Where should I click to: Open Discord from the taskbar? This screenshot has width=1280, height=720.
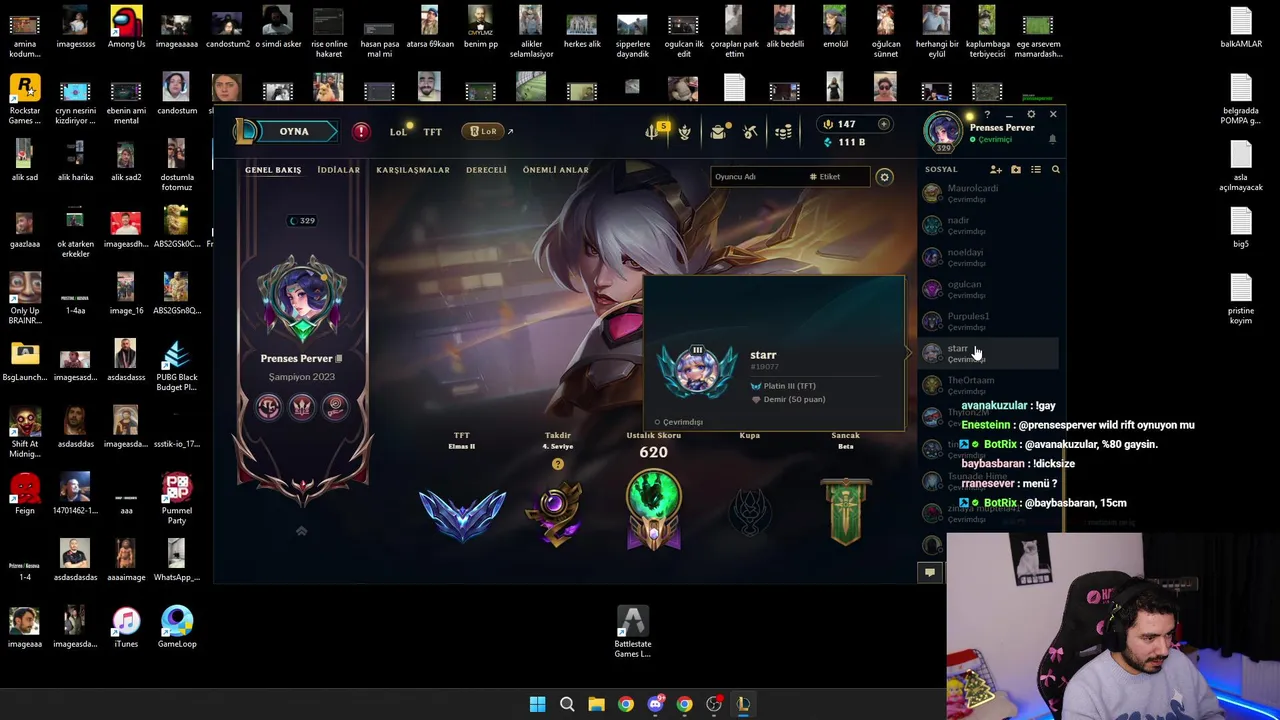(655, 704)
